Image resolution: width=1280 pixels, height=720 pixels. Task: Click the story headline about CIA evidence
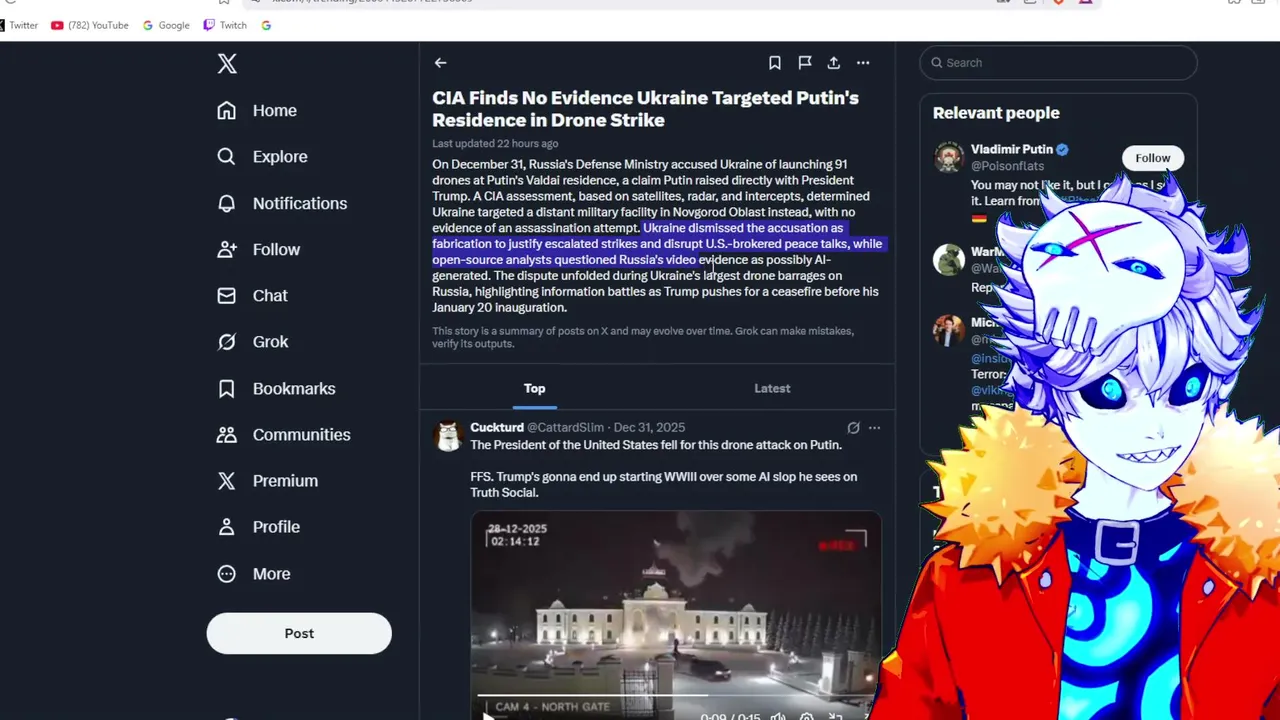(645, 109)
